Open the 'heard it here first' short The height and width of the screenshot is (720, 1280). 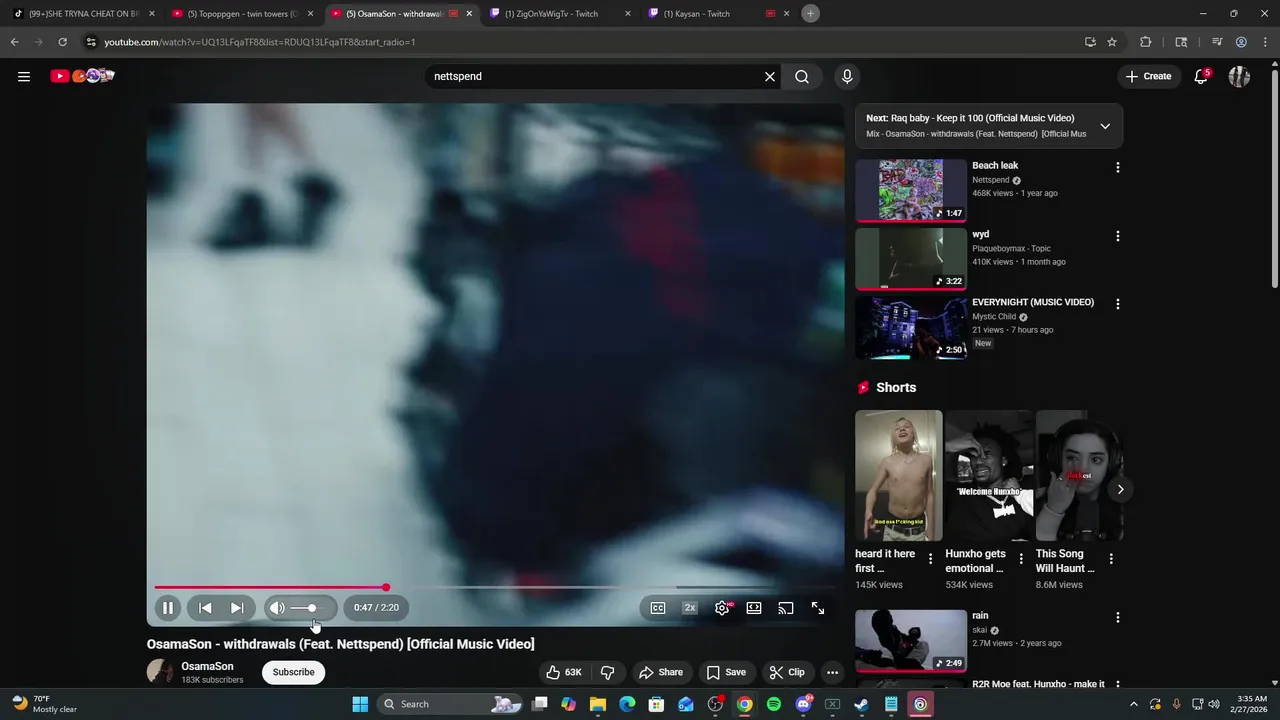tap(898, 475)
